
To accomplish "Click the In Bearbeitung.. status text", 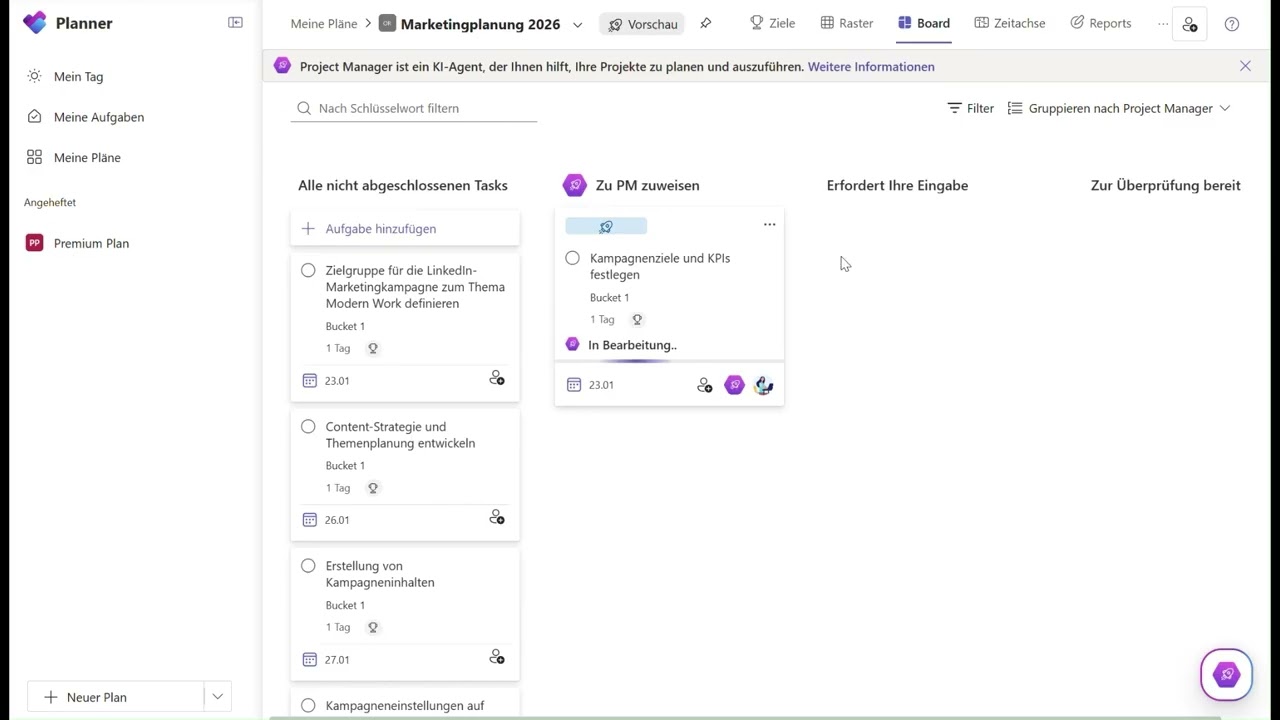I will tap(632, 345).
